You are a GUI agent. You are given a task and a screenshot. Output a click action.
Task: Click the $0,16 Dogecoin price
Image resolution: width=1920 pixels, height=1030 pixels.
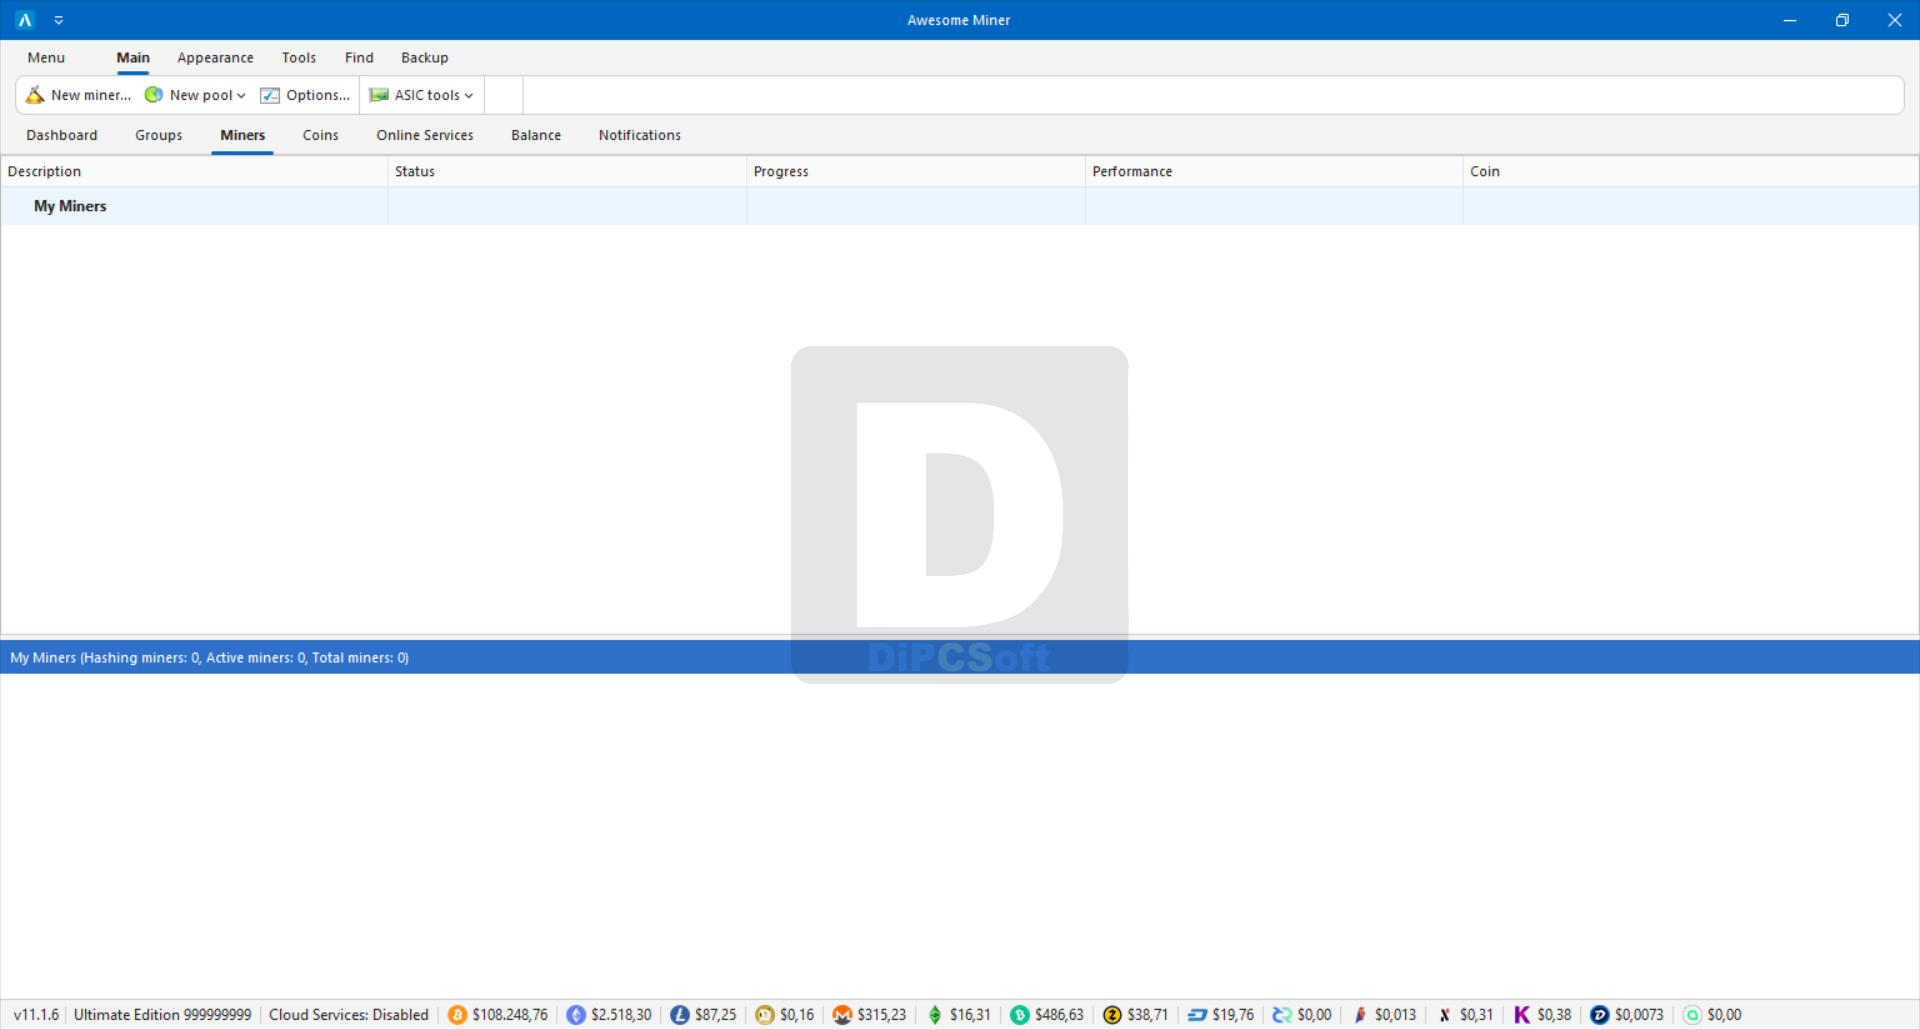coord(797,1015)
